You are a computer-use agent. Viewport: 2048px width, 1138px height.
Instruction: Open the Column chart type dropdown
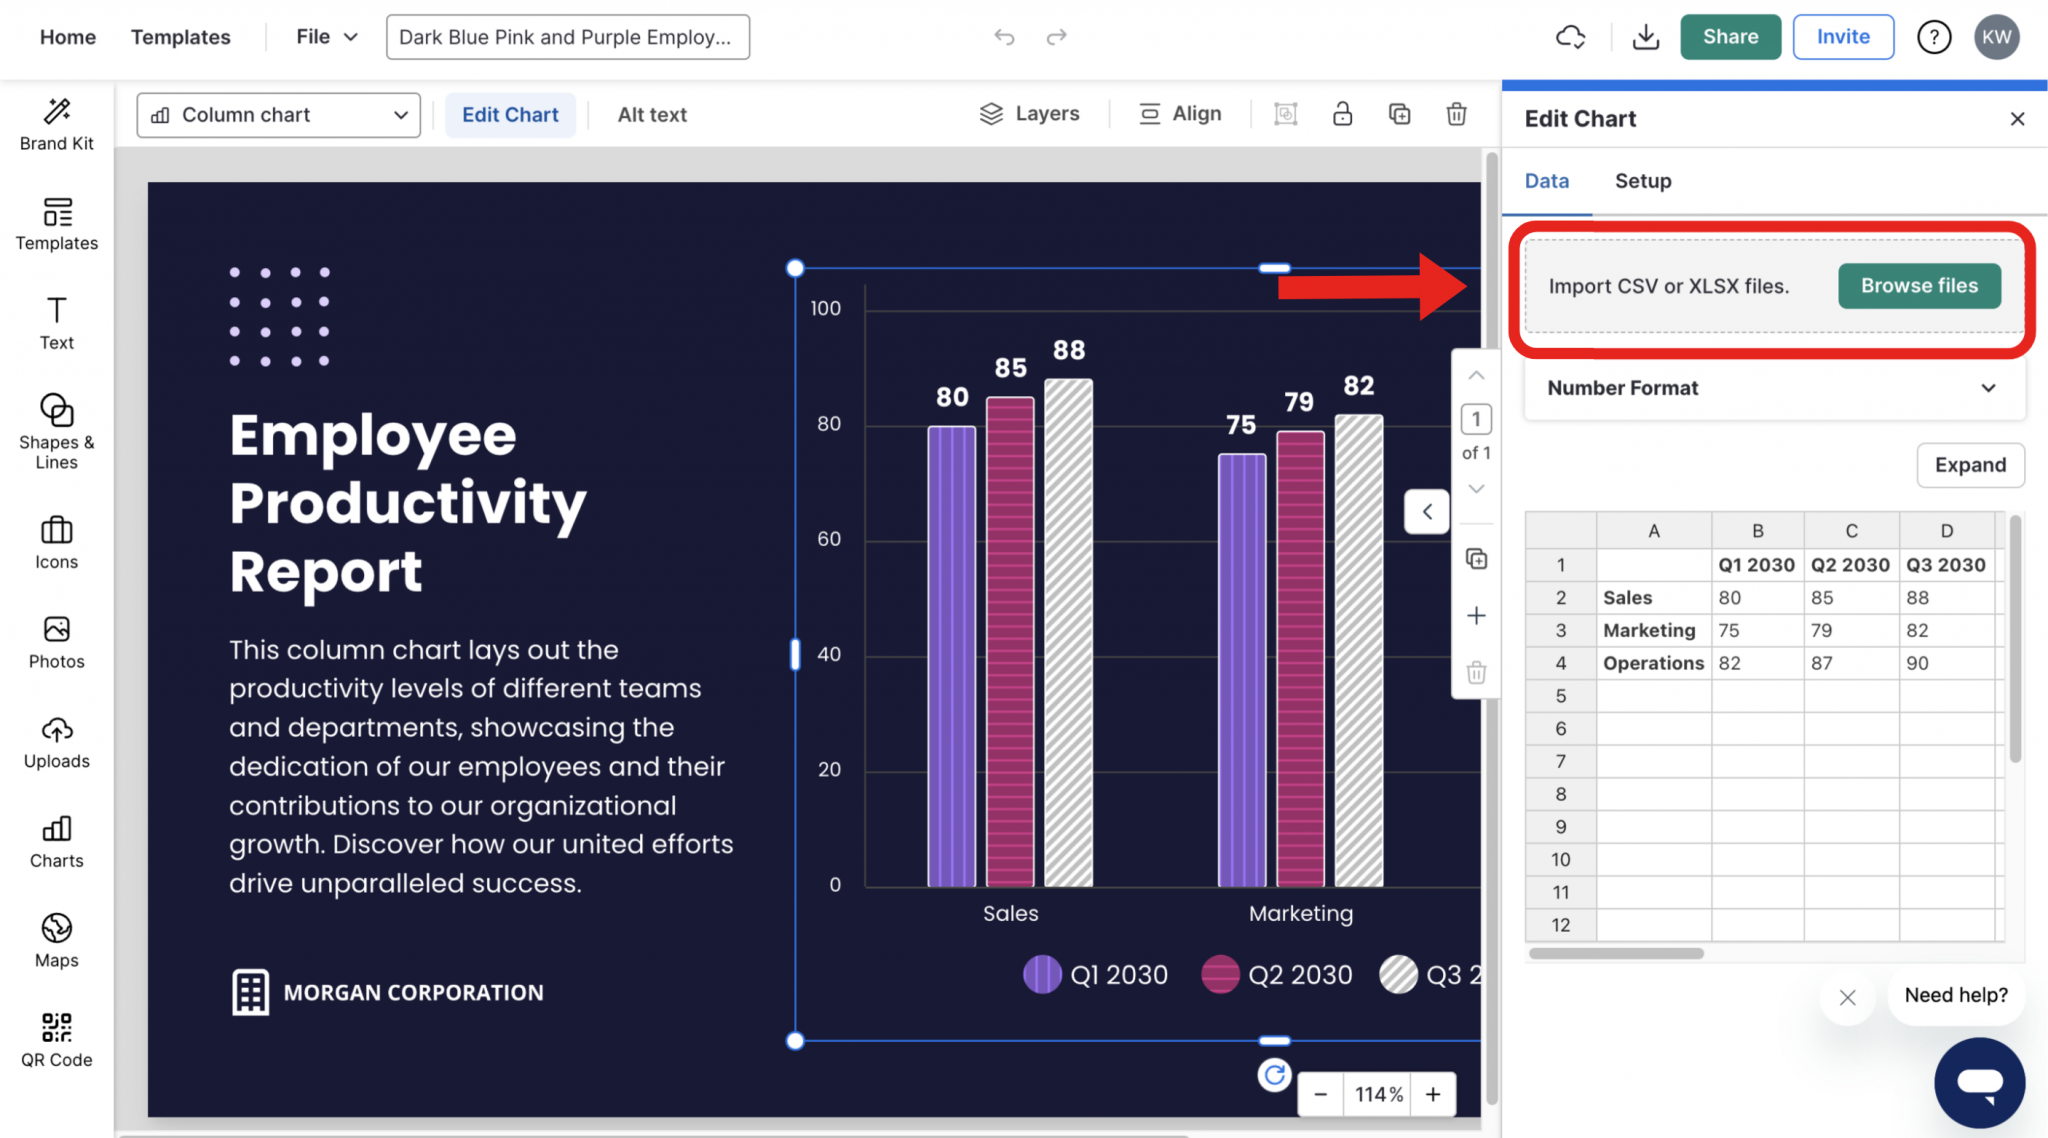[277, 114]
